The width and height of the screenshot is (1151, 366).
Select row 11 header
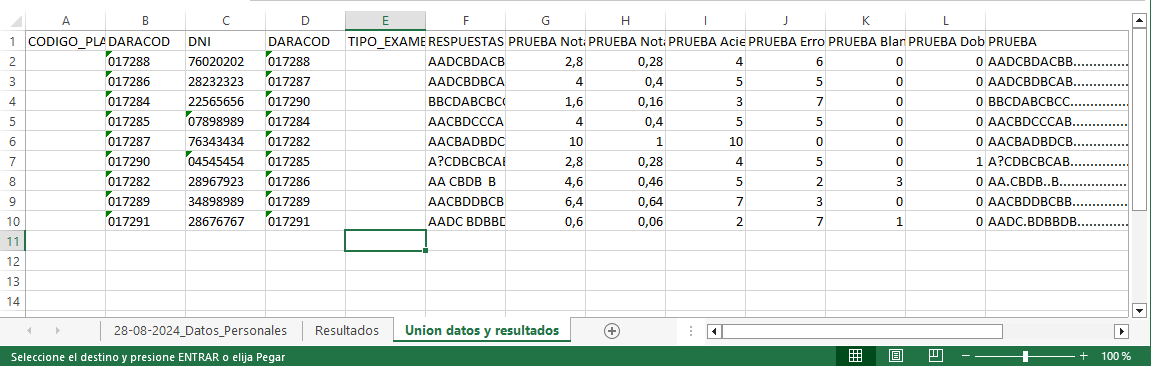point(12,241)
